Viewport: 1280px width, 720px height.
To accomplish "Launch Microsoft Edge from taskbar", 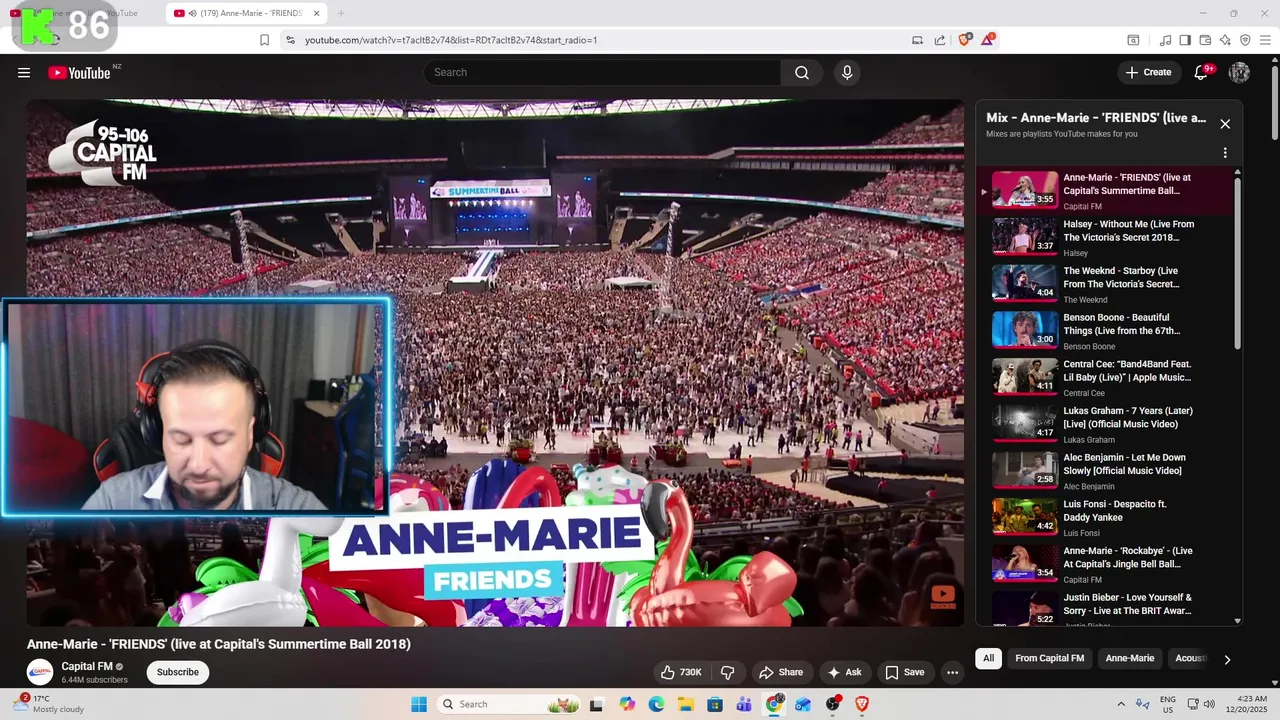I will (x=656, y=704).
